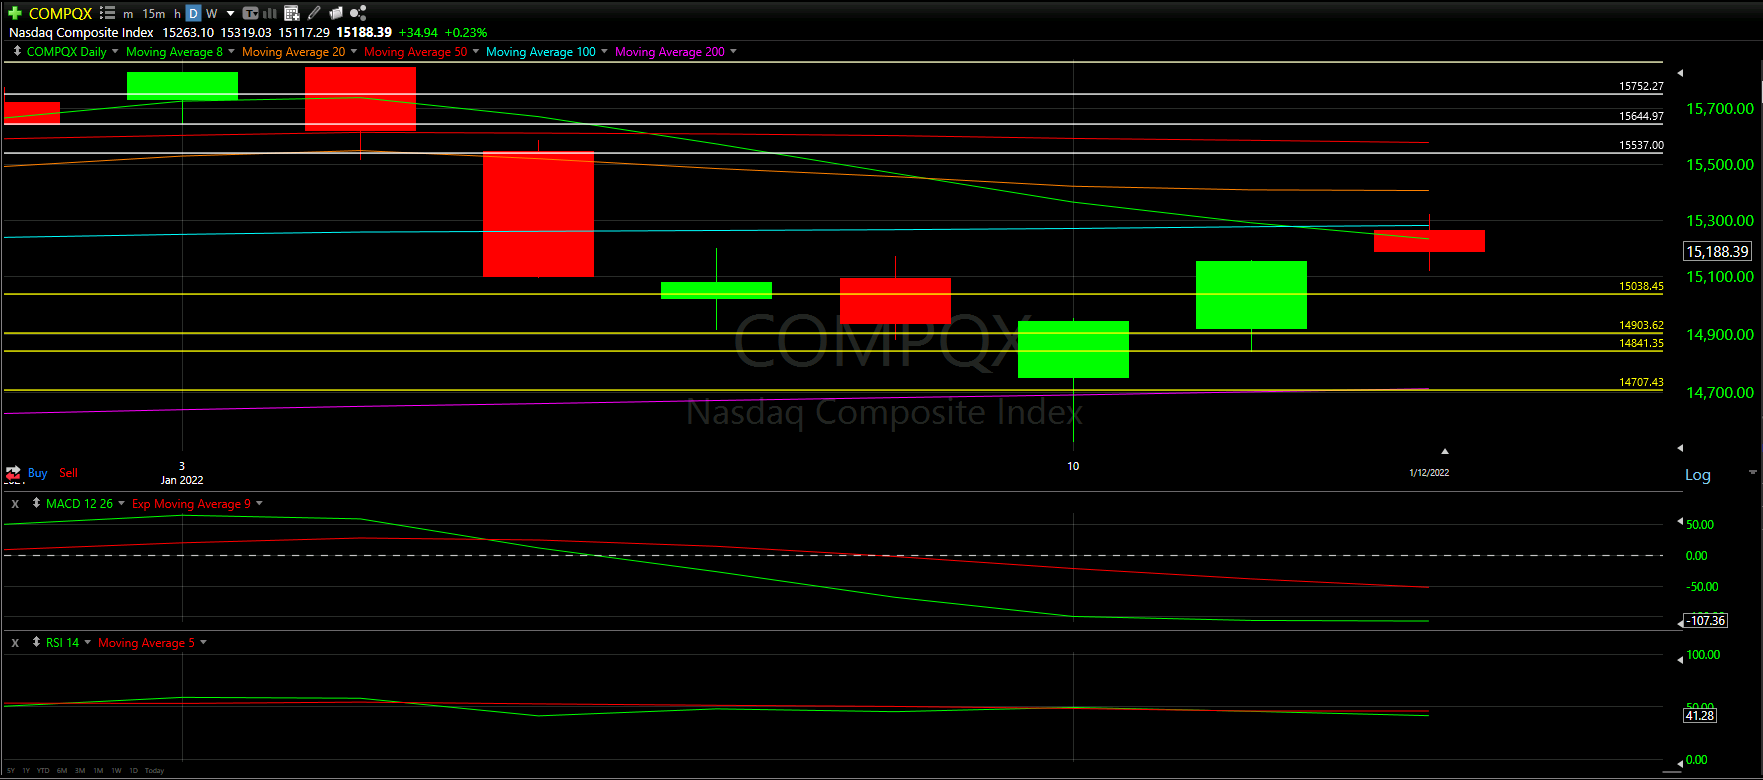
Task: Close the MACD indicator pane
Action: [x=15, y=504]
